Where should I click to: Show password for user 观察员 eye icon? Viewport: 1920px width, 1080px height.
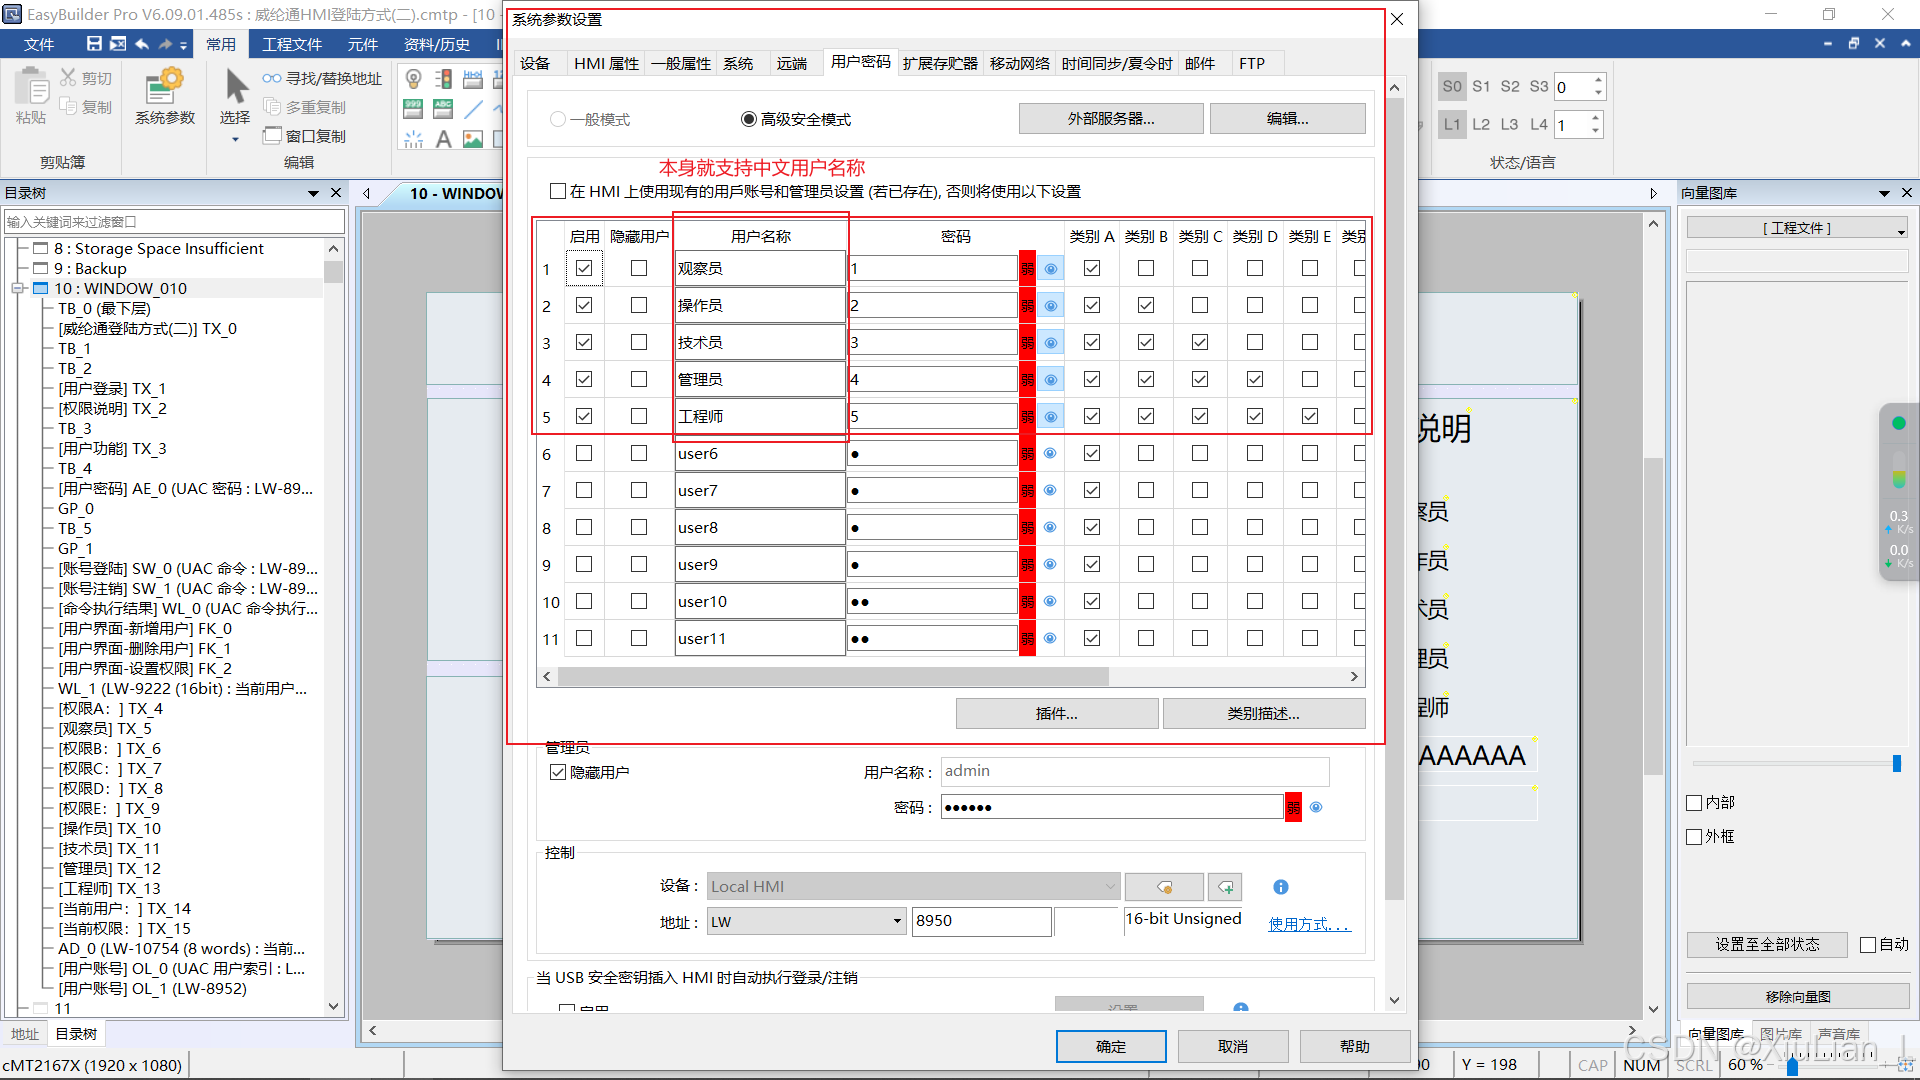pyautogui.click(x=1050, y=269)
